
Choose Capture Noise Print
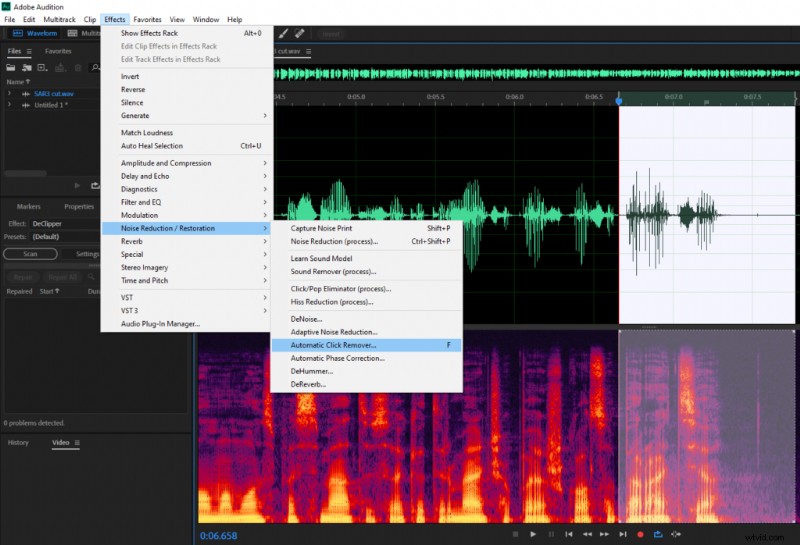click(x=367, y=228)
